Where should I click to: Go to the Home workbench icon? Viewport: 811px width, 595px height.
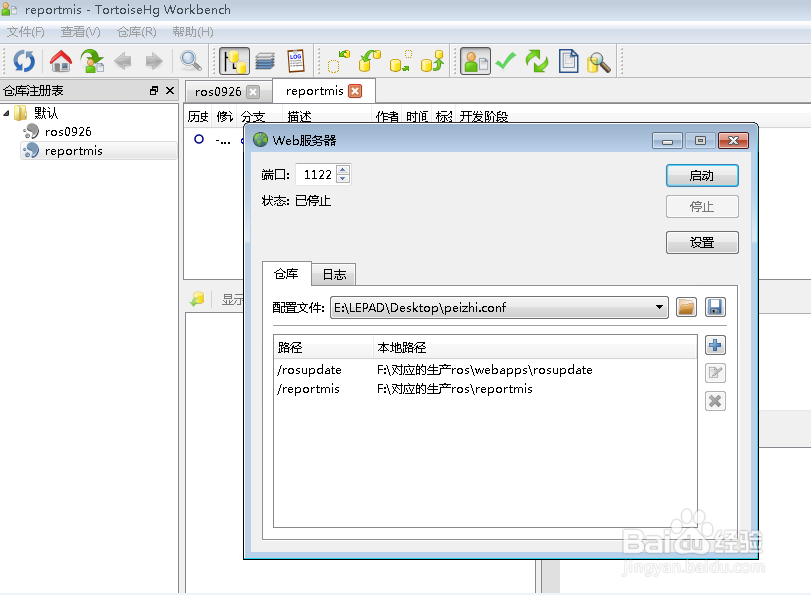click(x=61, y=61)
